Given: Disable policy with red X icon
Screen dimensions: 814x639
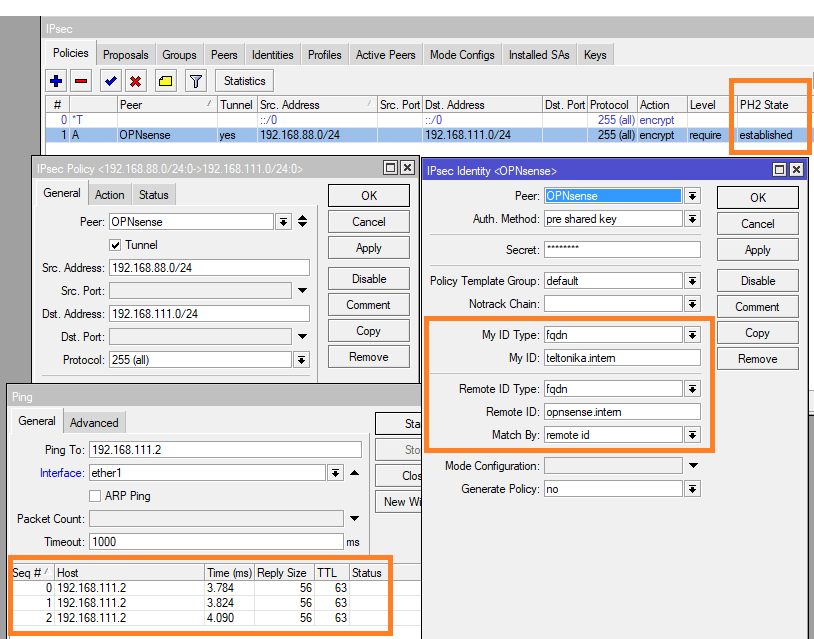Looking at the screenshot, I should coord(135,81).
